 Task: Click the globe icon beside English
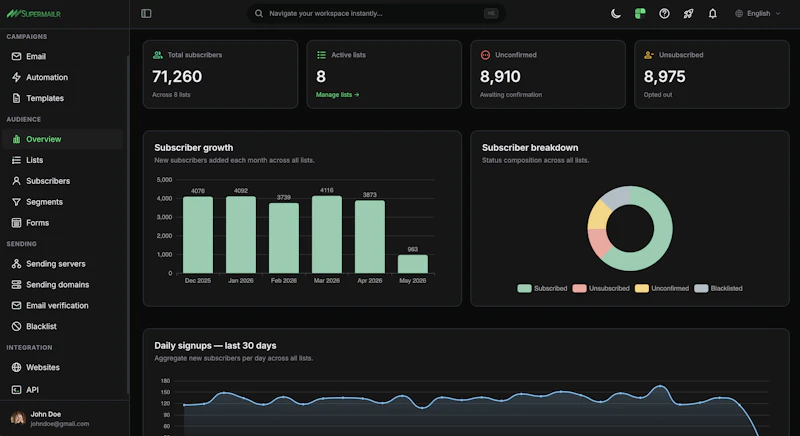739,13
